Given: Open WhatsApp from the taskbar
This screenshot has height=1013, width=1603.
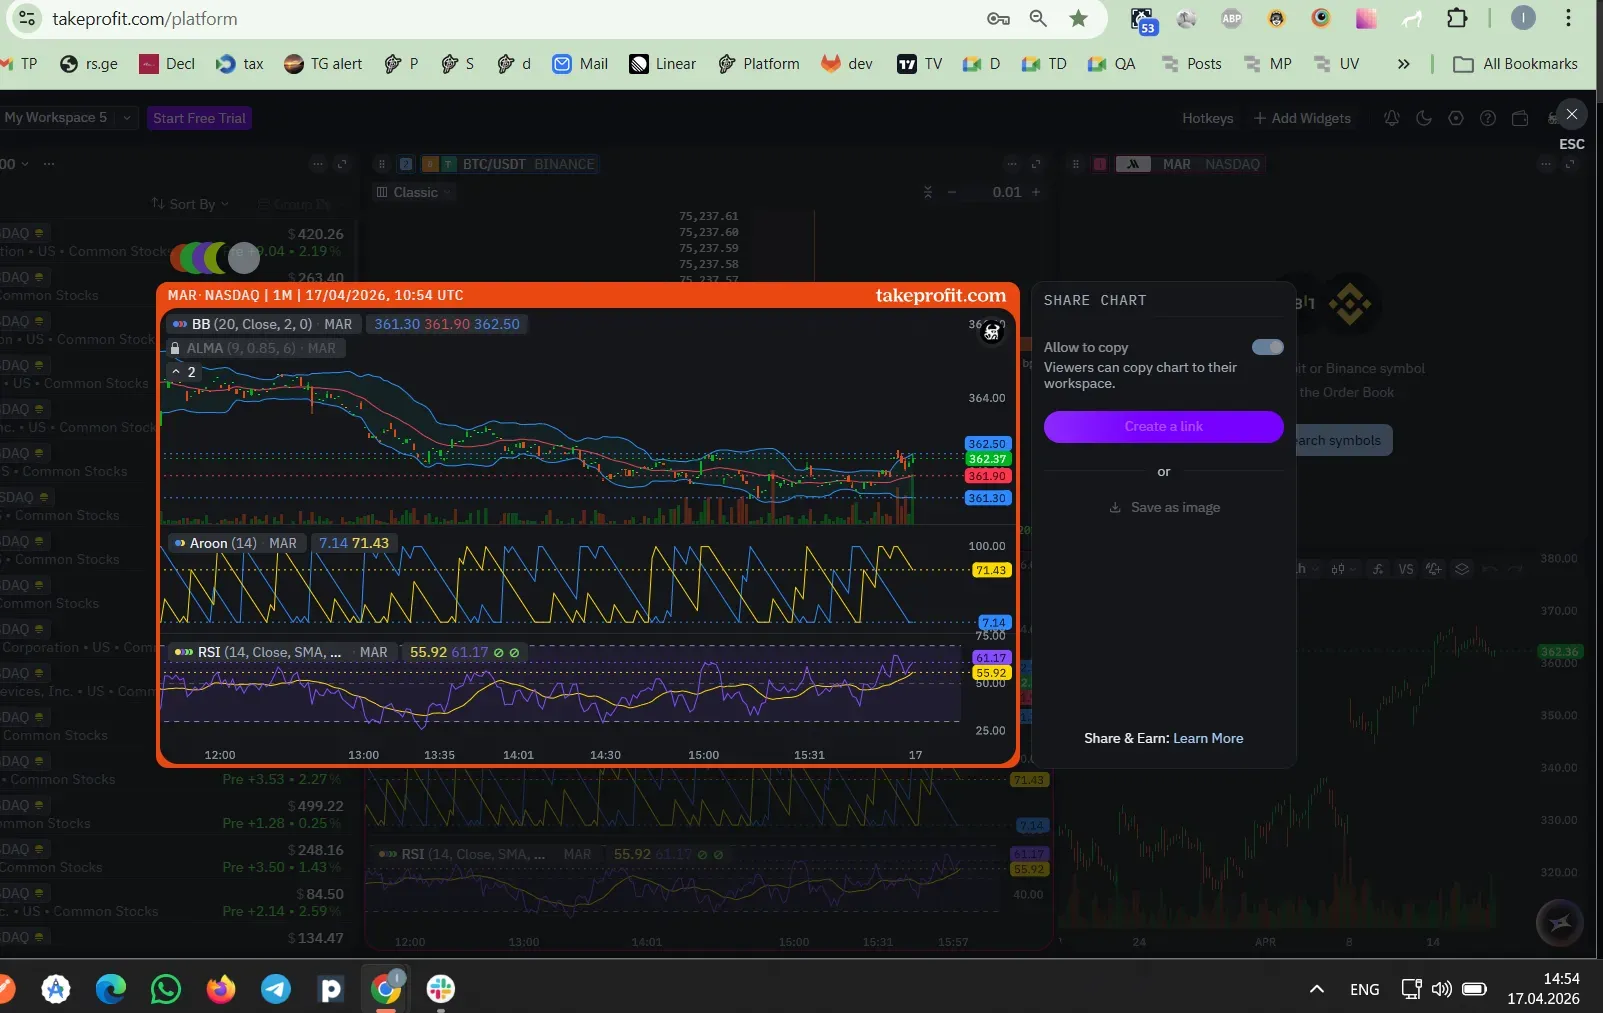Looking at the screenshot, I should click(166, 989).
